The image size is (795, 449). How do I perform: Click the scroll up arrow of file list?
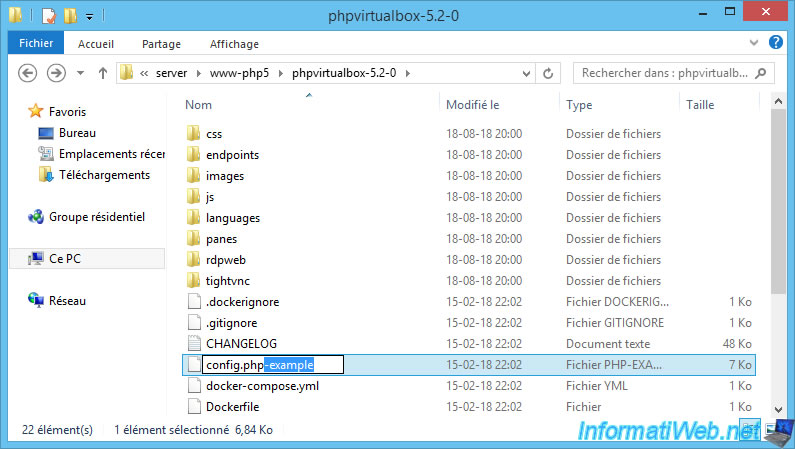click(x=778, y=101)
